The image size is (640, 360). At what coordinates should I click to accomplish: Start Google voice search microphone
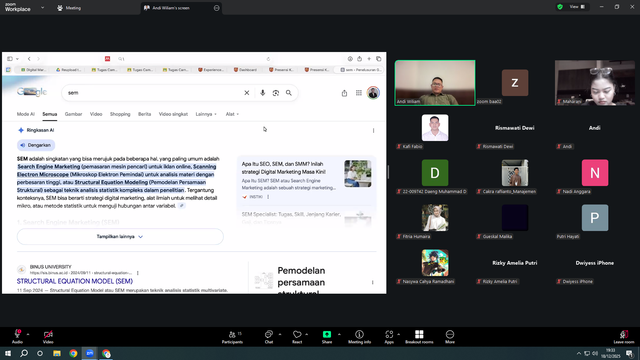pyautogui.click(x=262, y=93)
